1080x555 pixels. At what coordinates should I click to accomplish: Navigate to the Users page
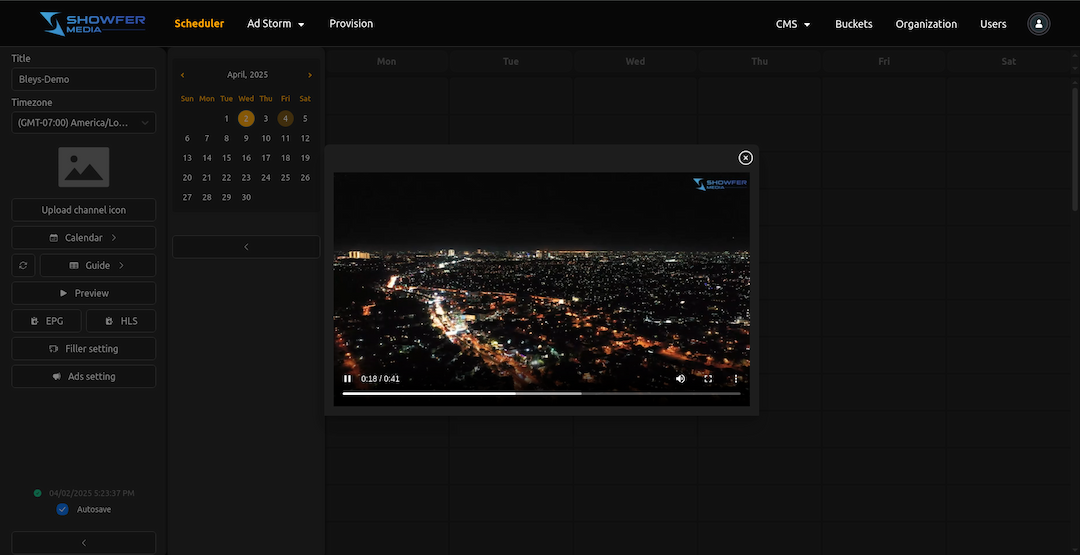(993, 24)
